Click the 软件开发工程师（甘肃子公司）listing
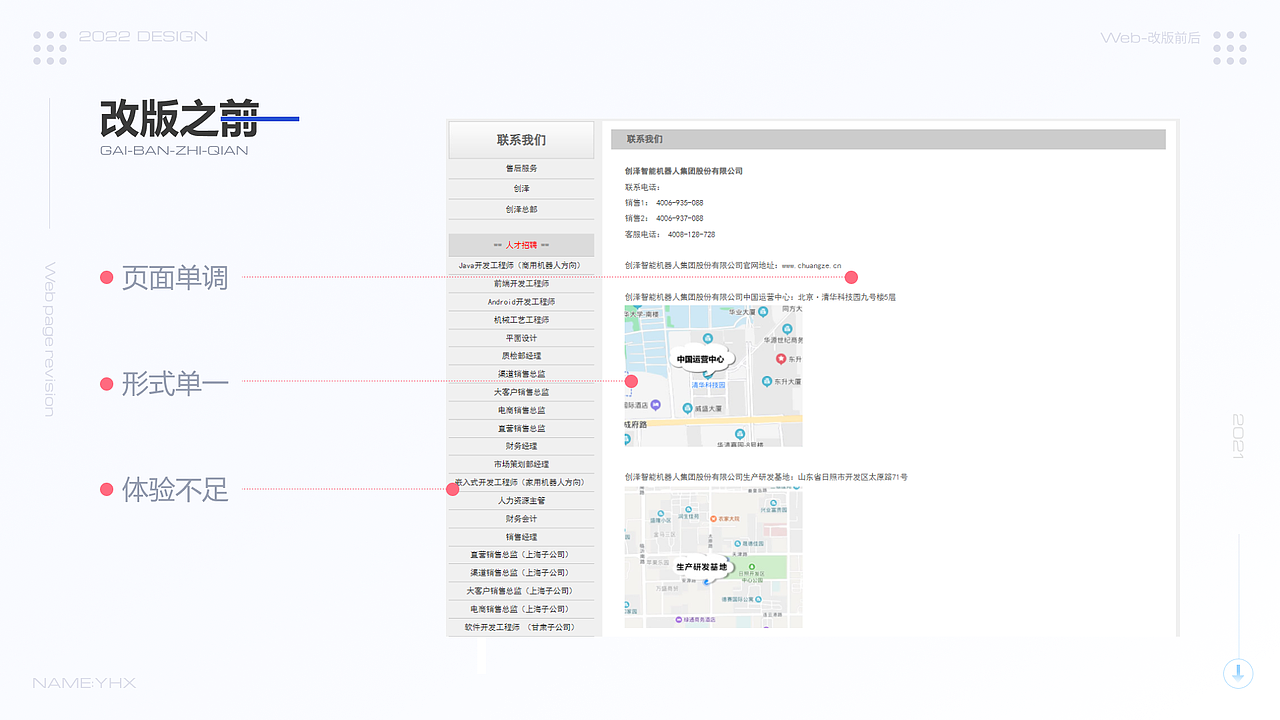Viewport: 1280px width, 720px height. click(520, 627)
